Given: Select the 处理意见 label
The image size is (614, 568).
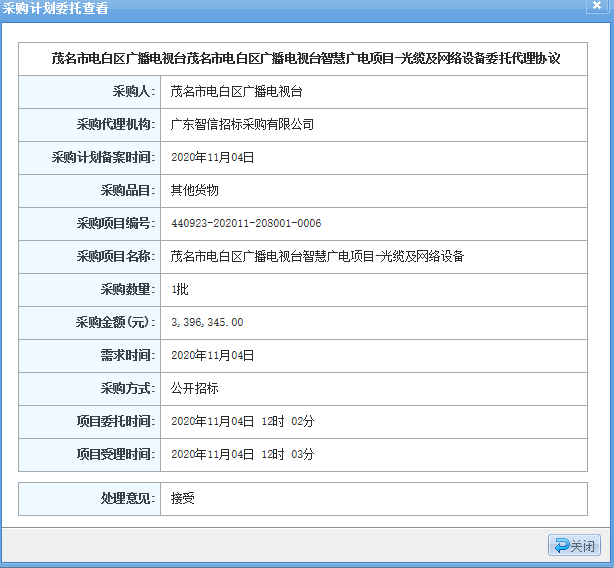Looking at the screenshot, I should pos(128,498).
